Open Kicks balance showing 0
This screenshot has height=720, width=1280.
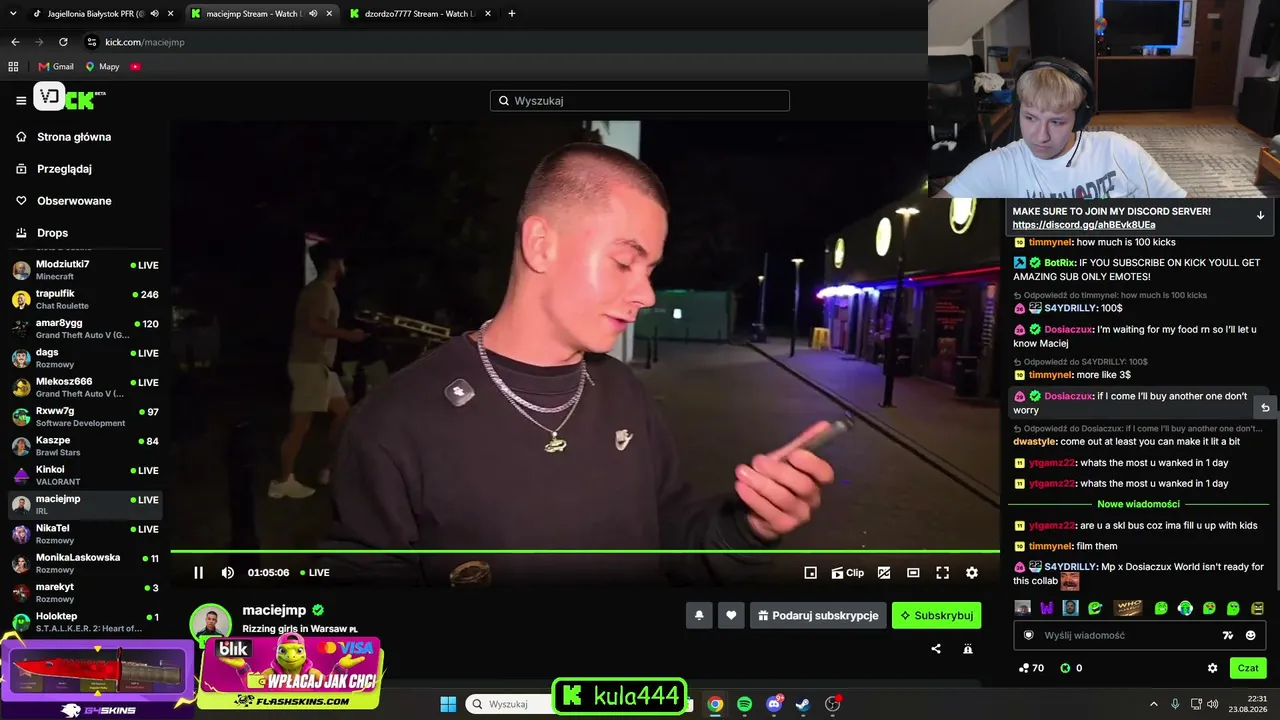point(1071,668)
